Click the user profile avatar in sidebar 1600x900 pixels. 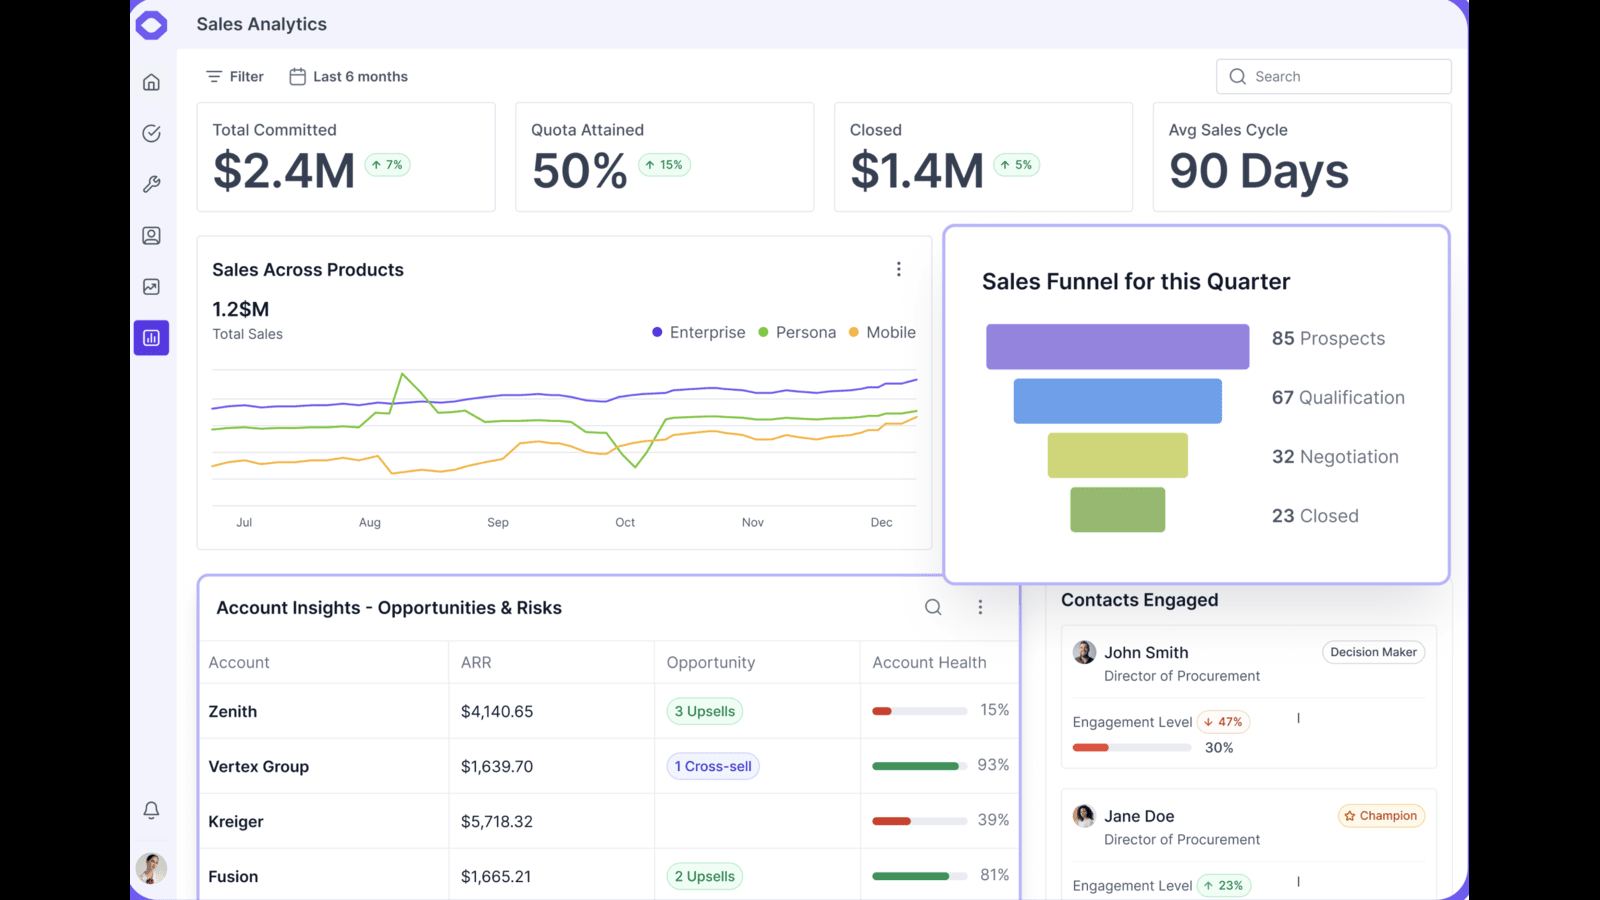click(151, 868)
